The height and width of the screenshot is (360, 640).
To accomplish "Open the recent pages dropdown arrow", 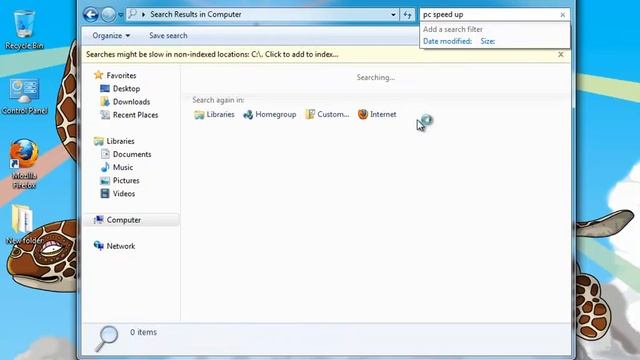I will point(121,15).
